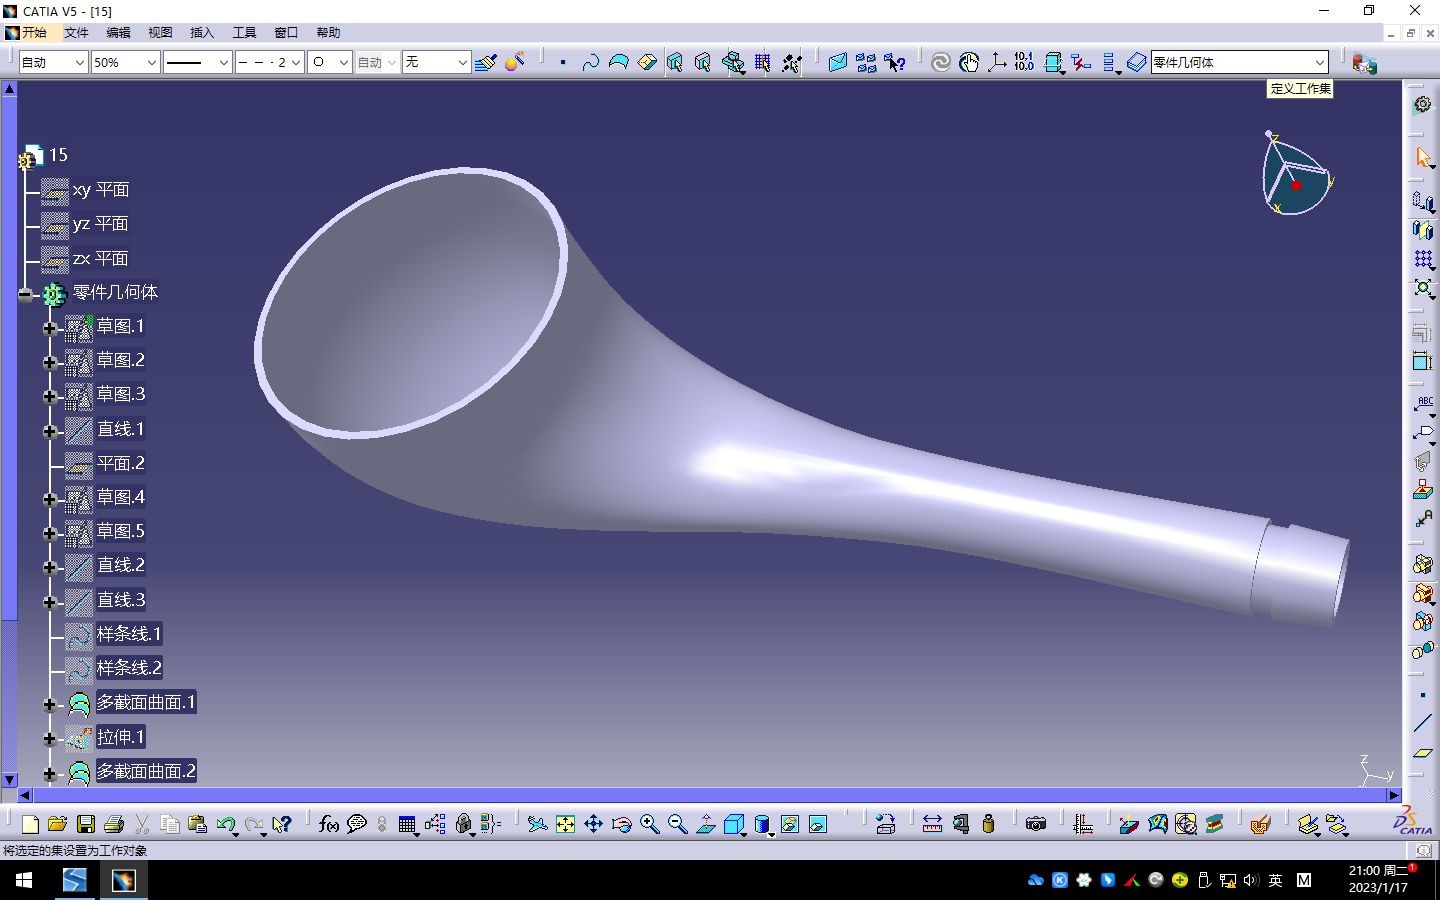Click the Windows Start button
Image resolution: width=1440 pixels, height=900 pixels.
tap(24, 880)
